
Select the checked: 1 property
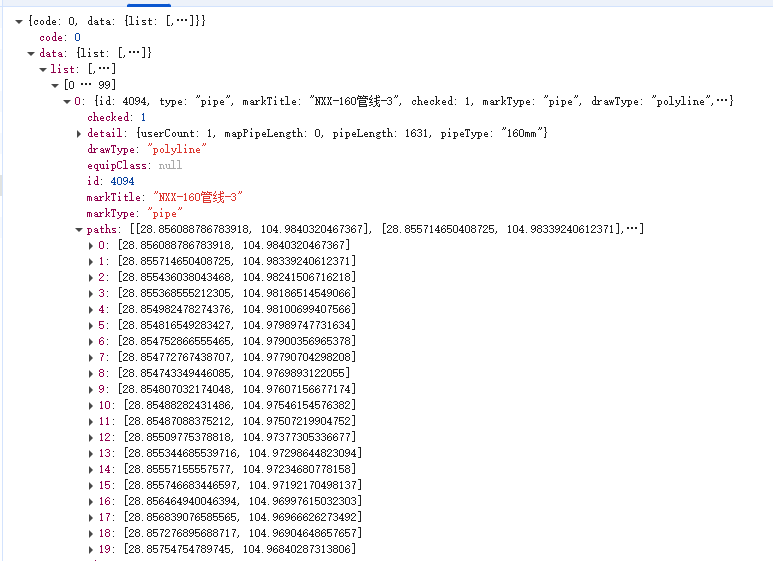[109, 117]
